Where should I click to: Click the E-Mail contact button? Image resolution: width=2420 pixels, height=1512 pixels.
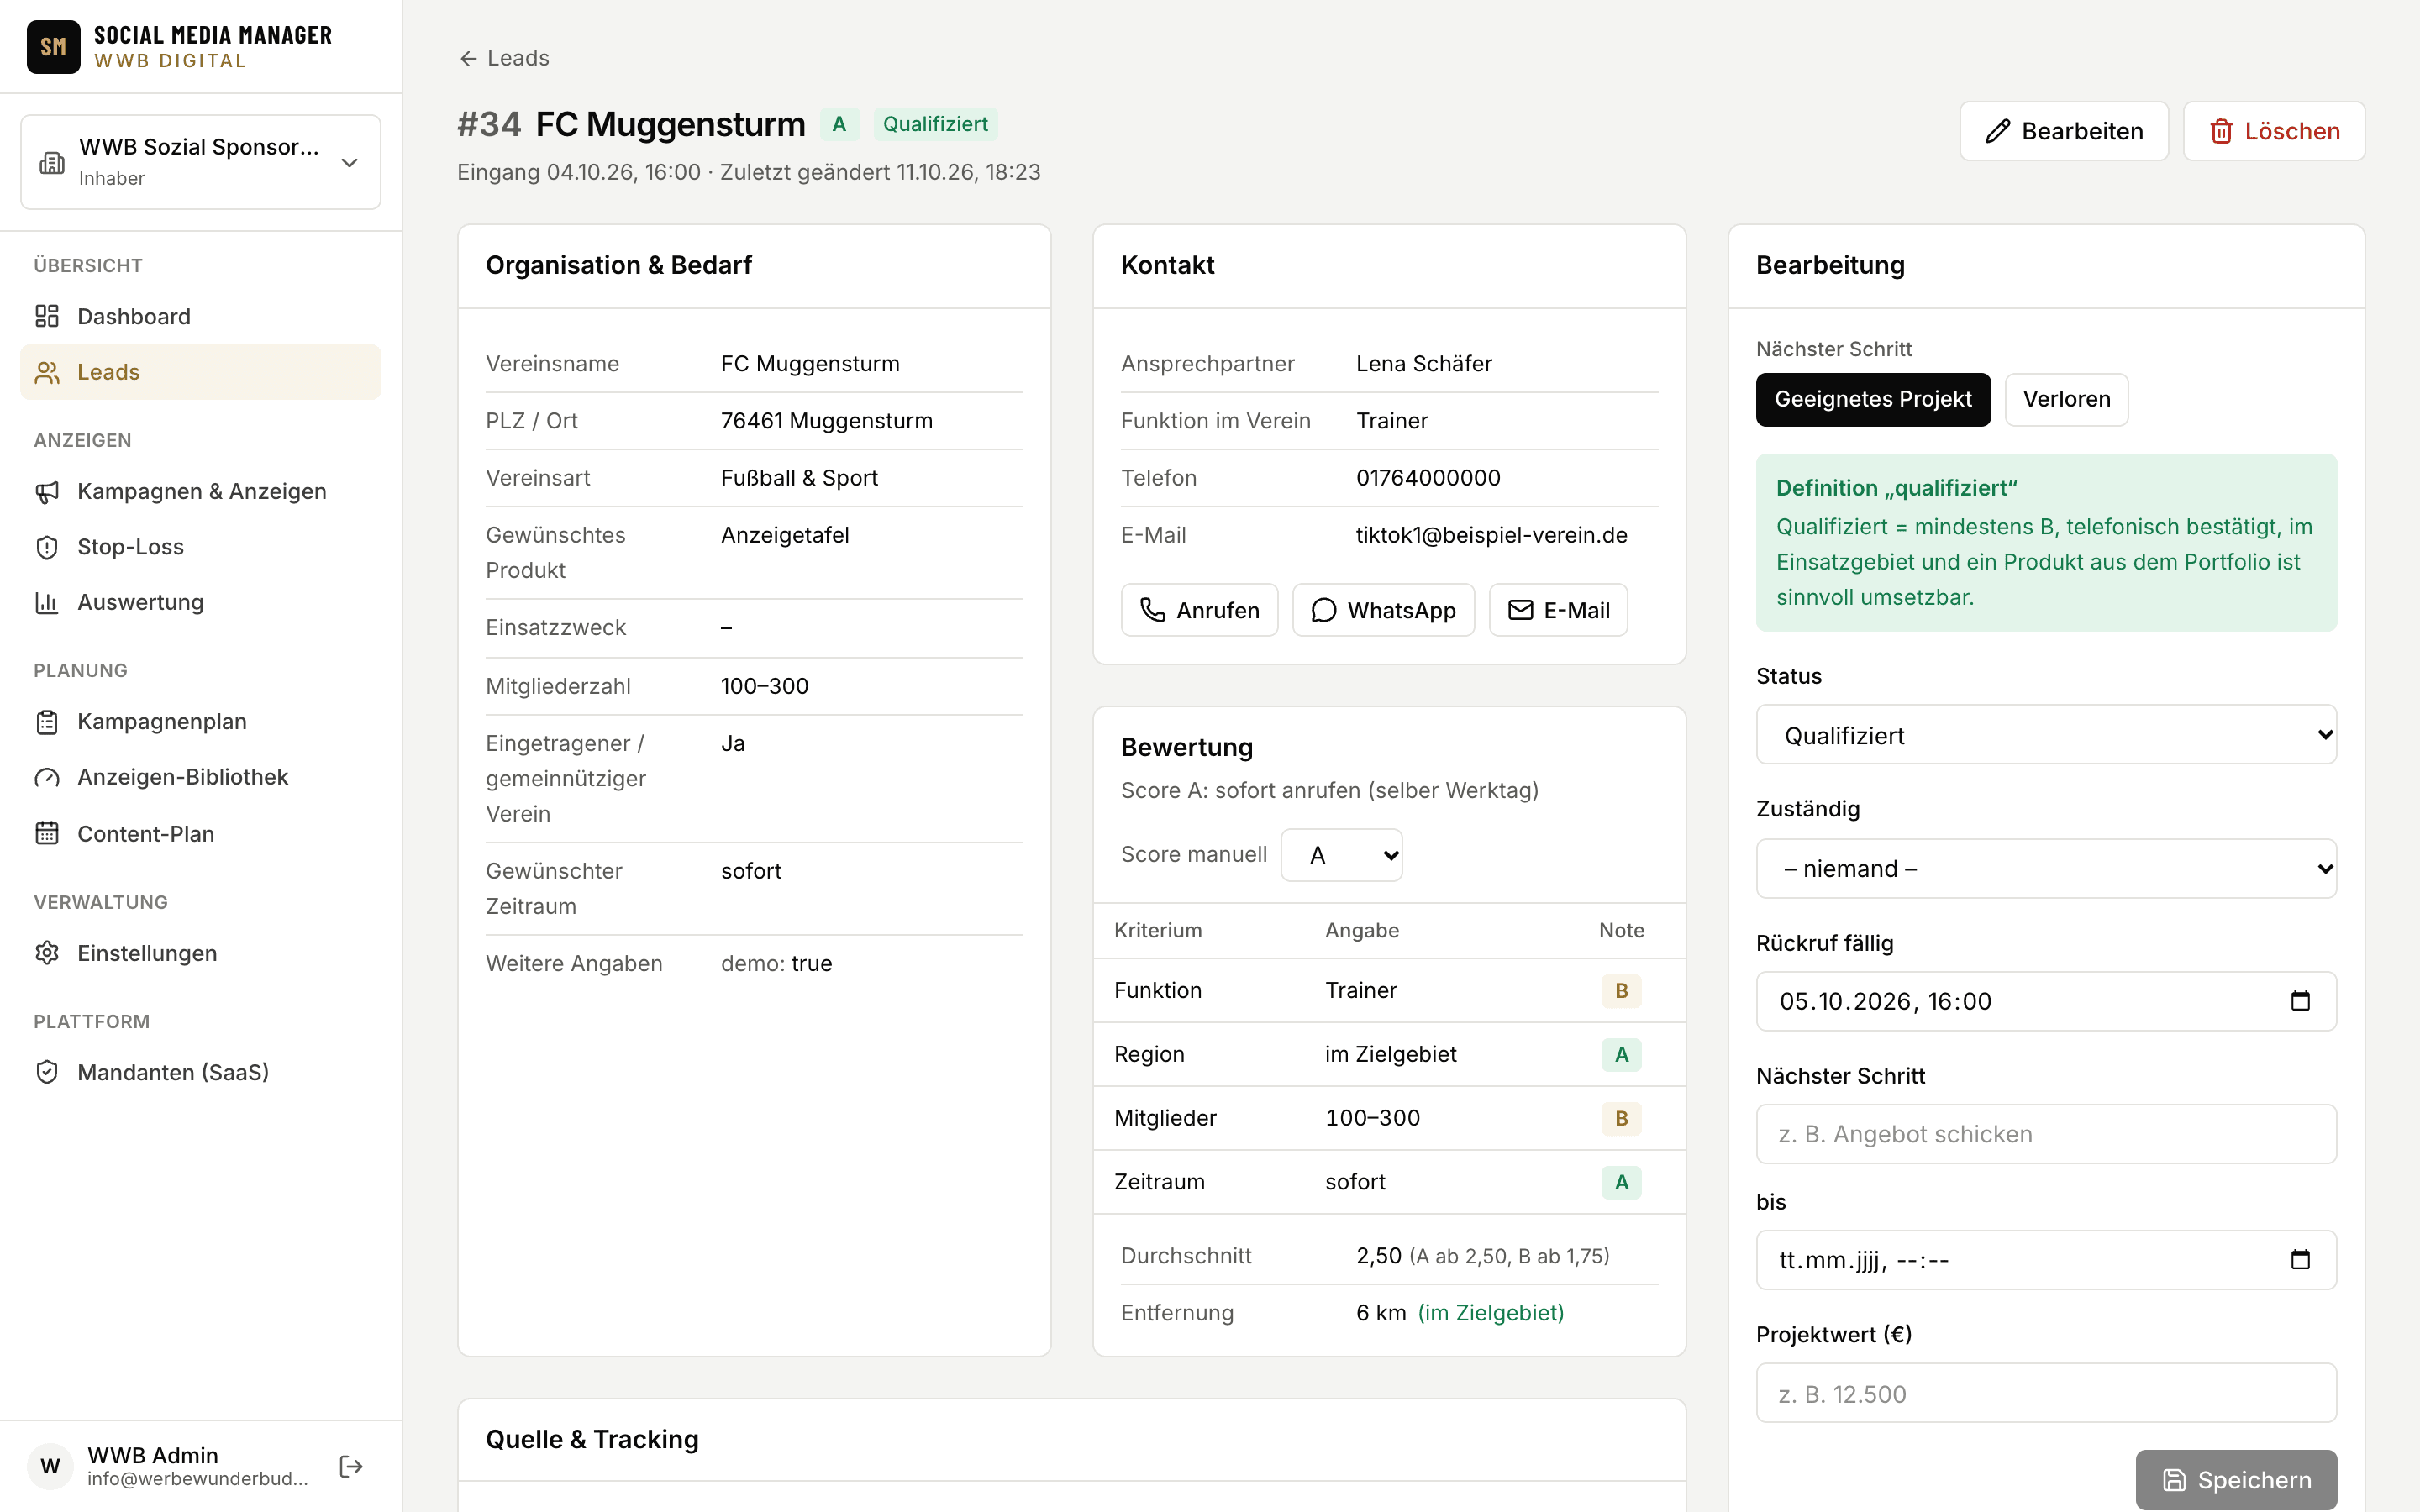(x=1558, y=610)
